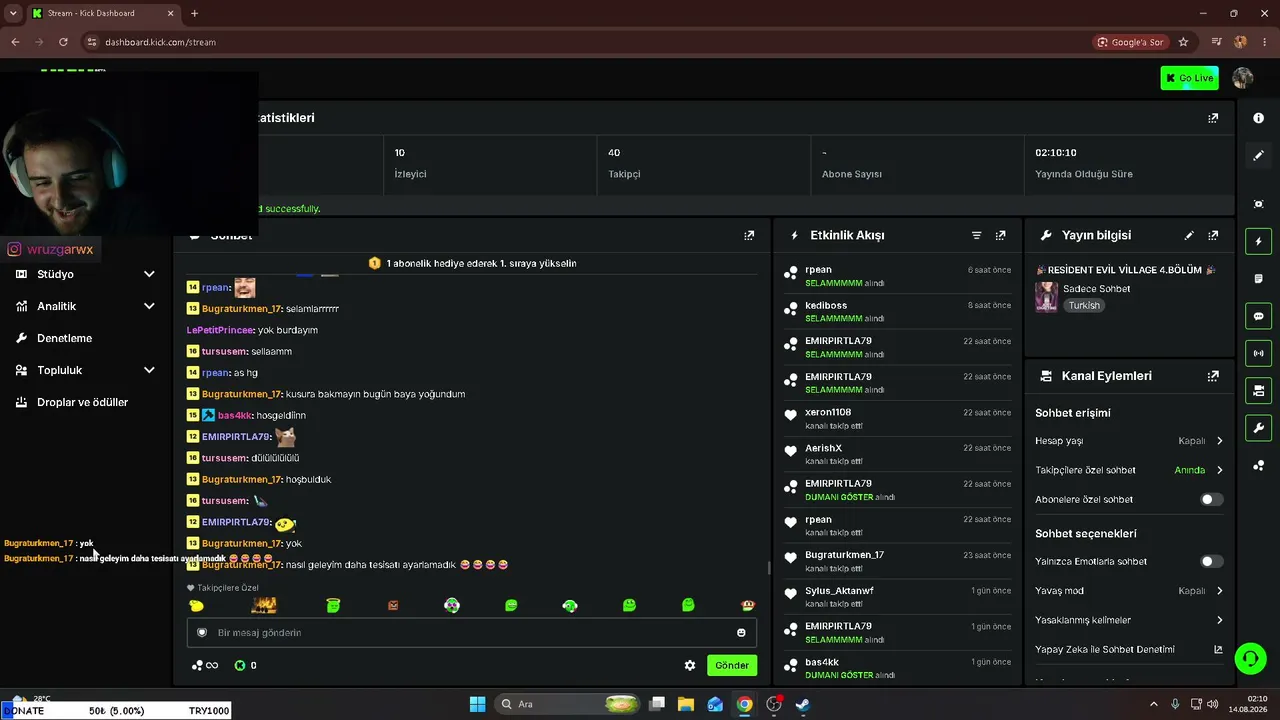Open external link icon beside Yapay Zeka Sohbet Denetimi

click(1218, 650)
